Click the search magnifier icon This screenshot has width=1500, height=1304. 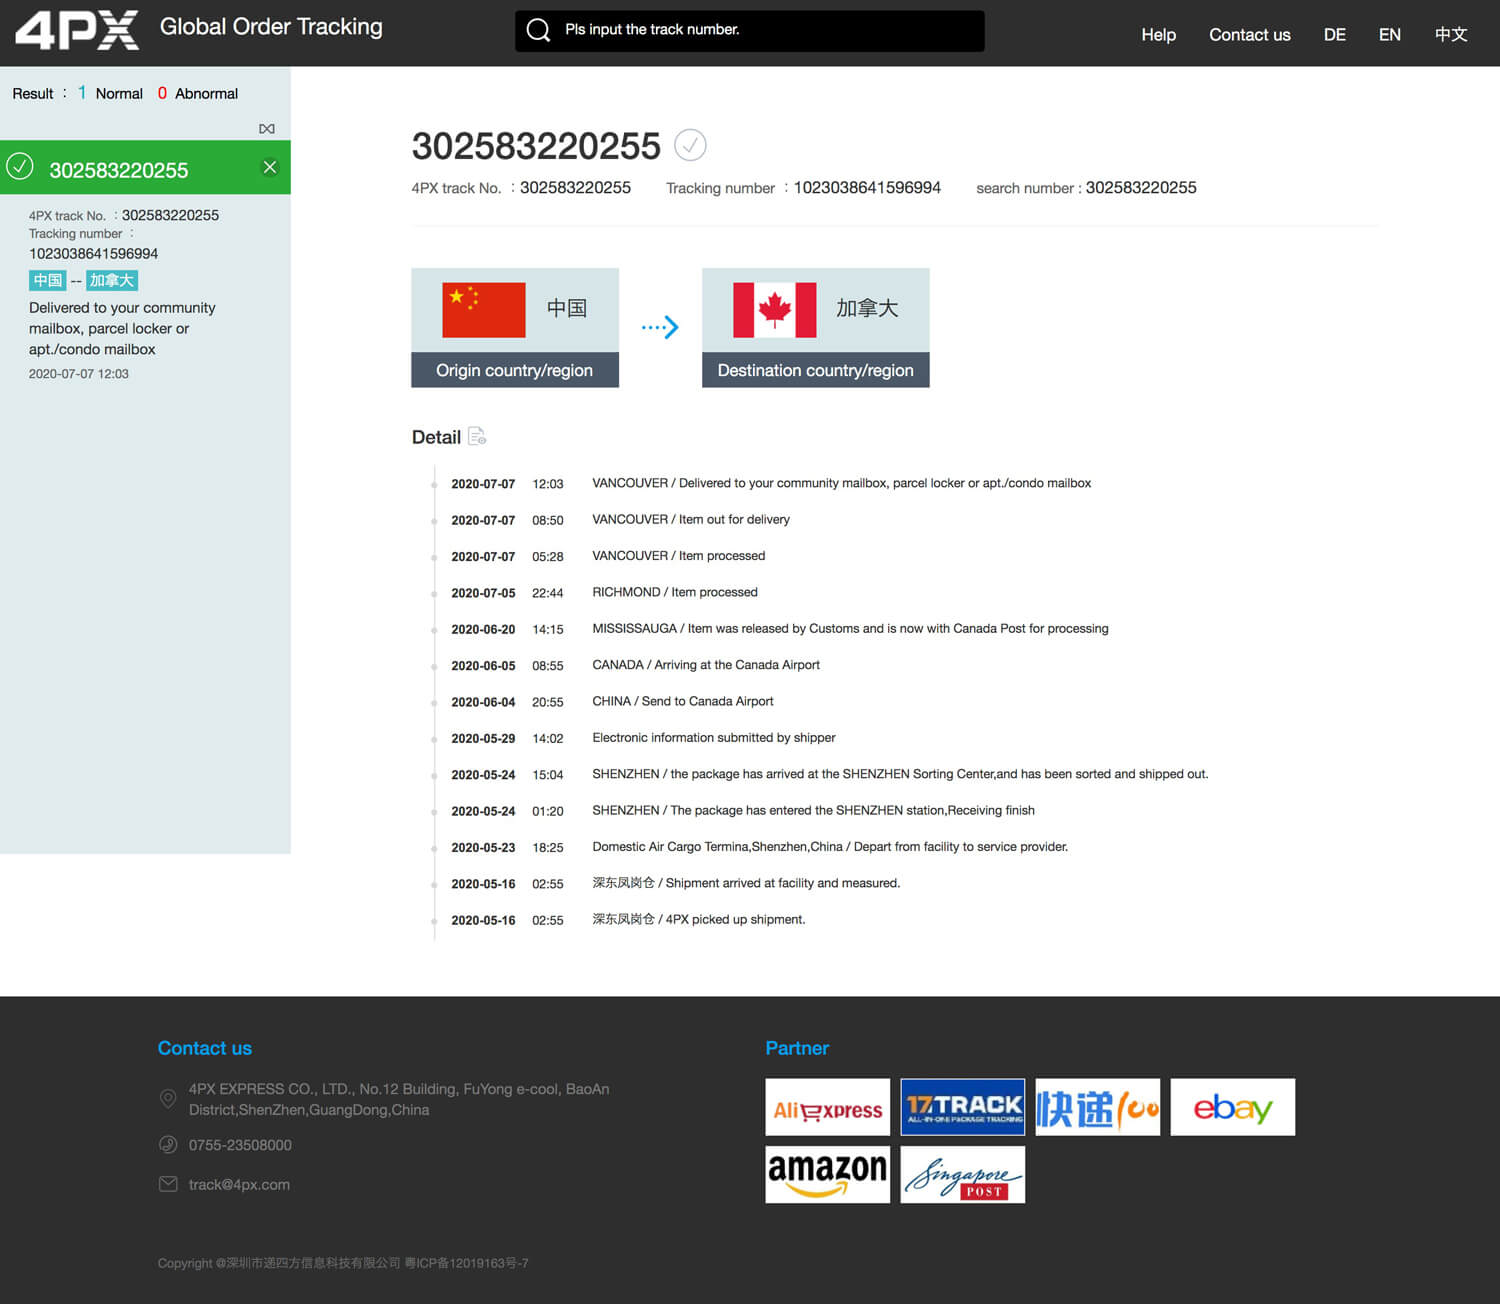[x=538, y=30]
